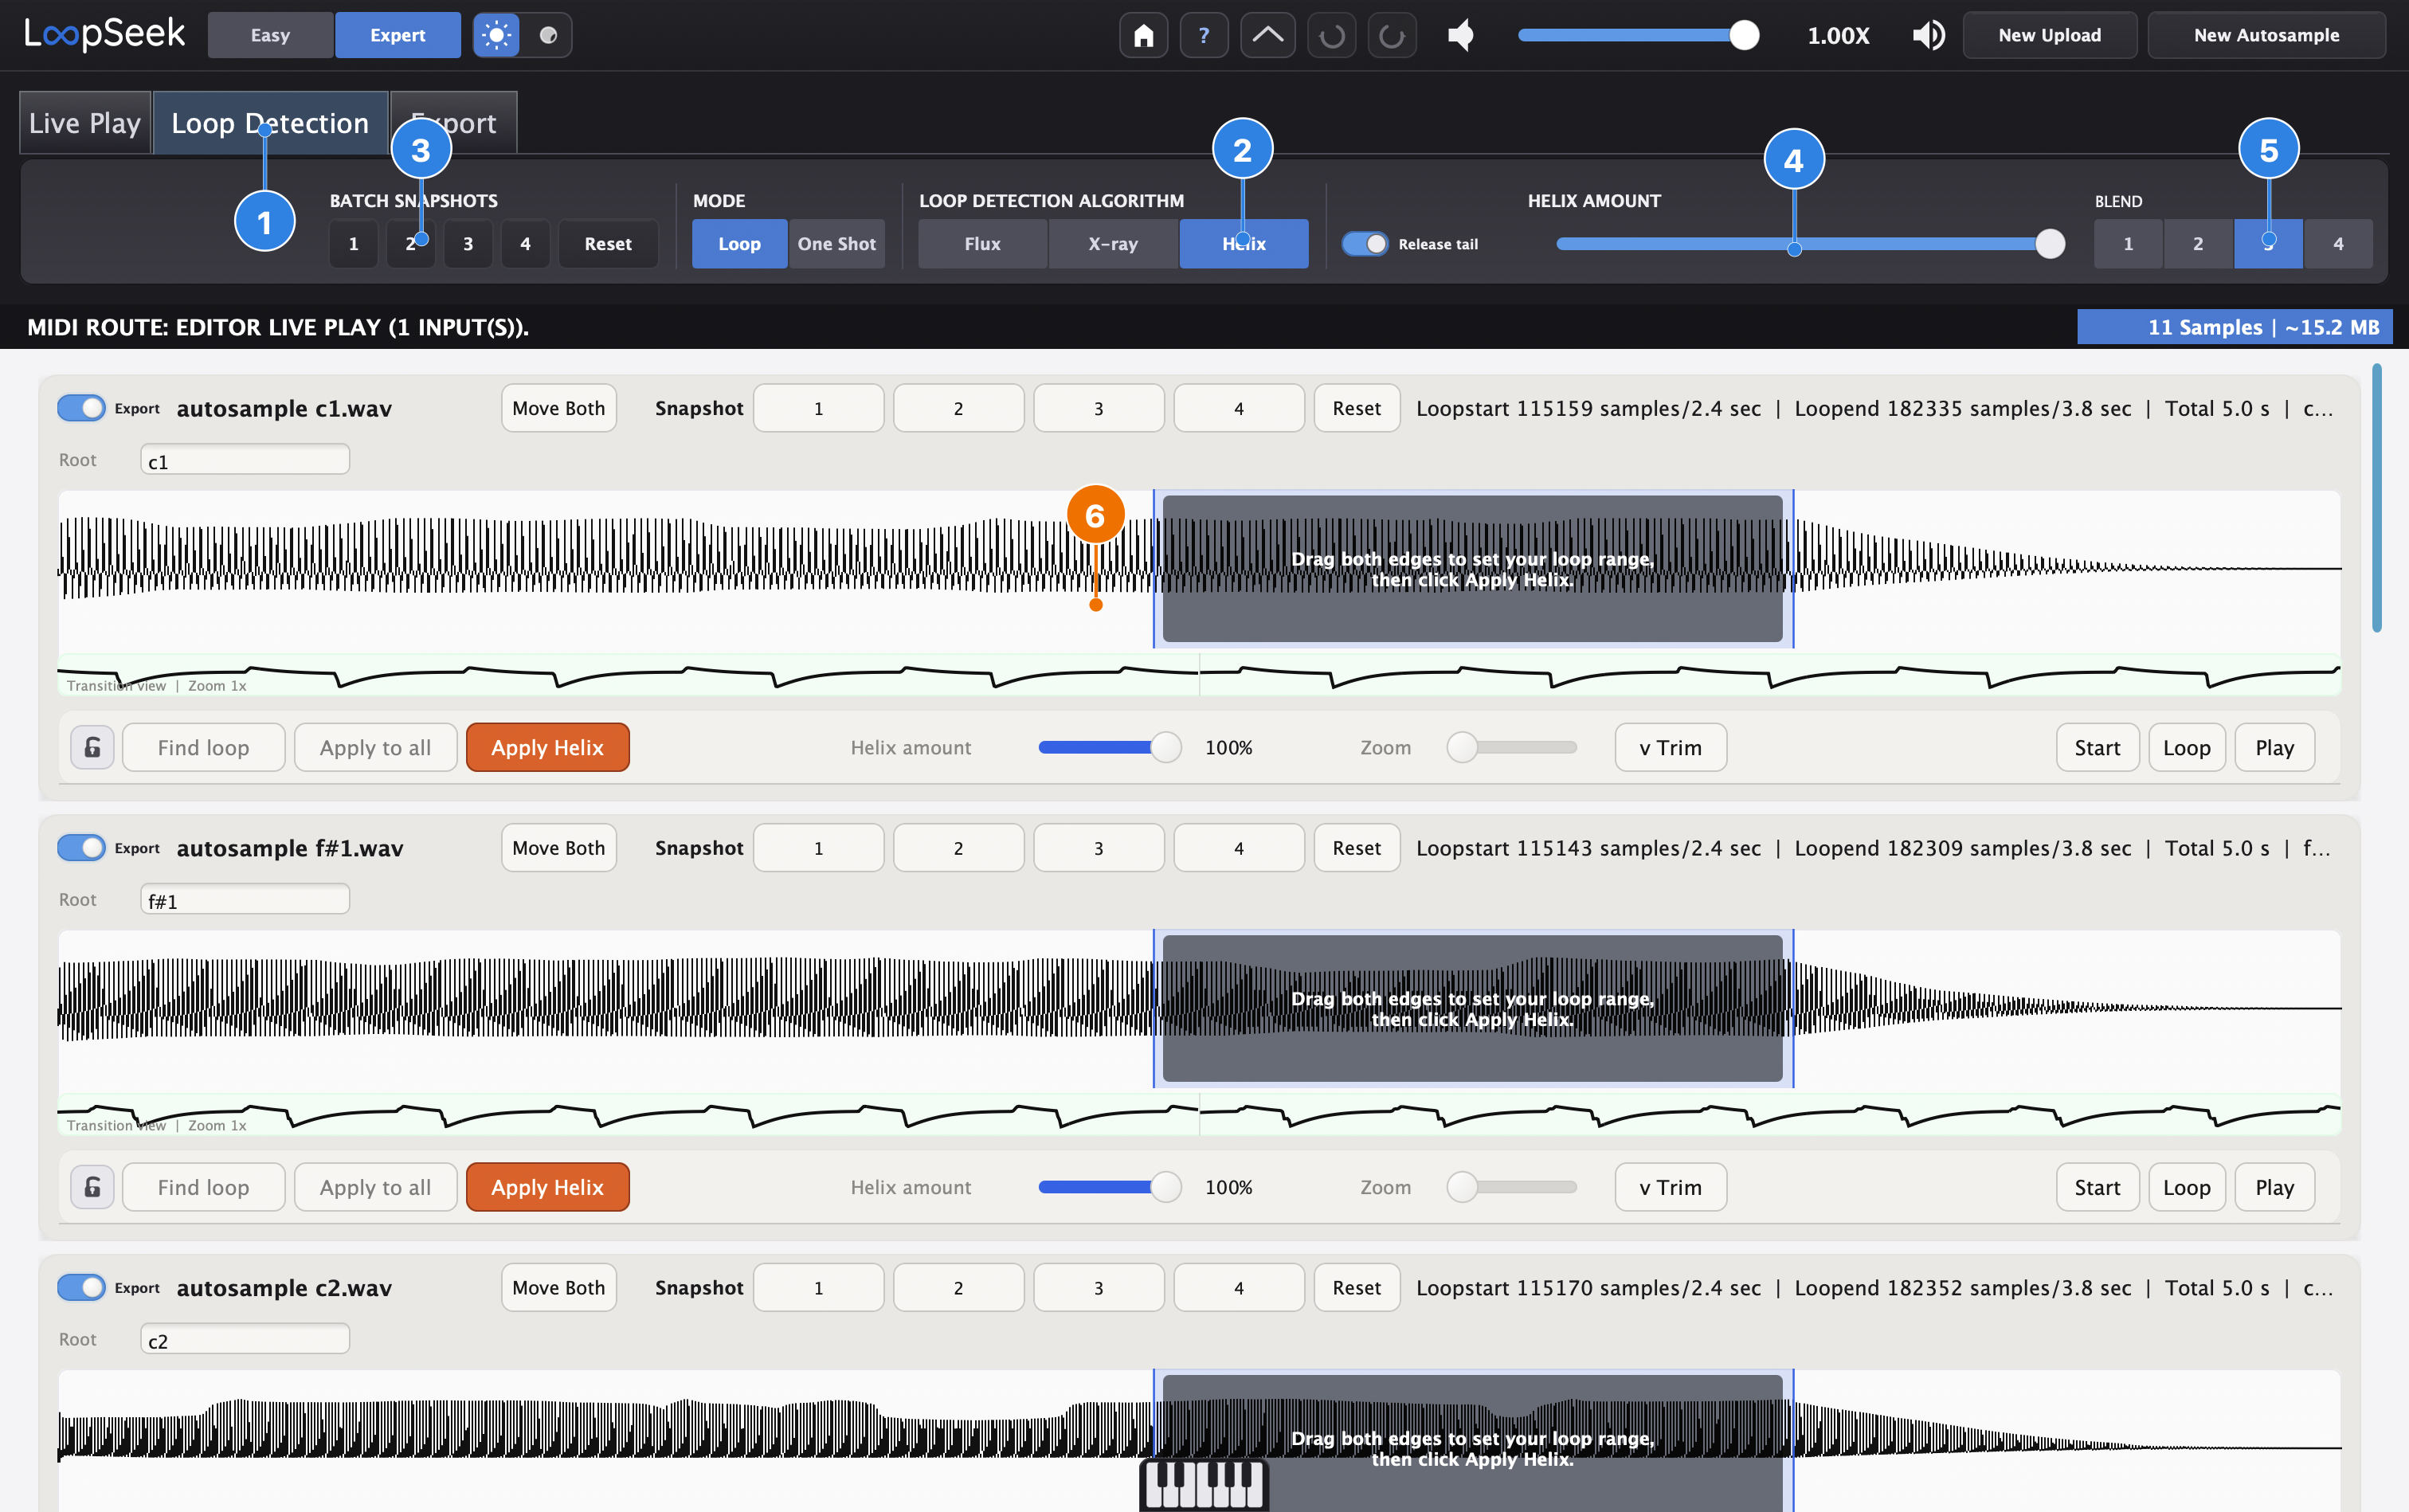2409x1512 pixels.
Task: Select the Flux detection algorithm
Action: [982, 243]
